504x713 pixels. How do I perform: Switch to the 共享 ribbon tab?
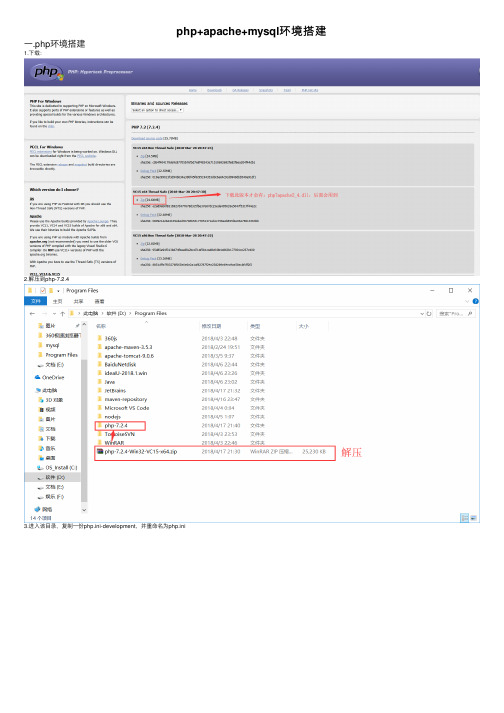click(x=78, y=301)
